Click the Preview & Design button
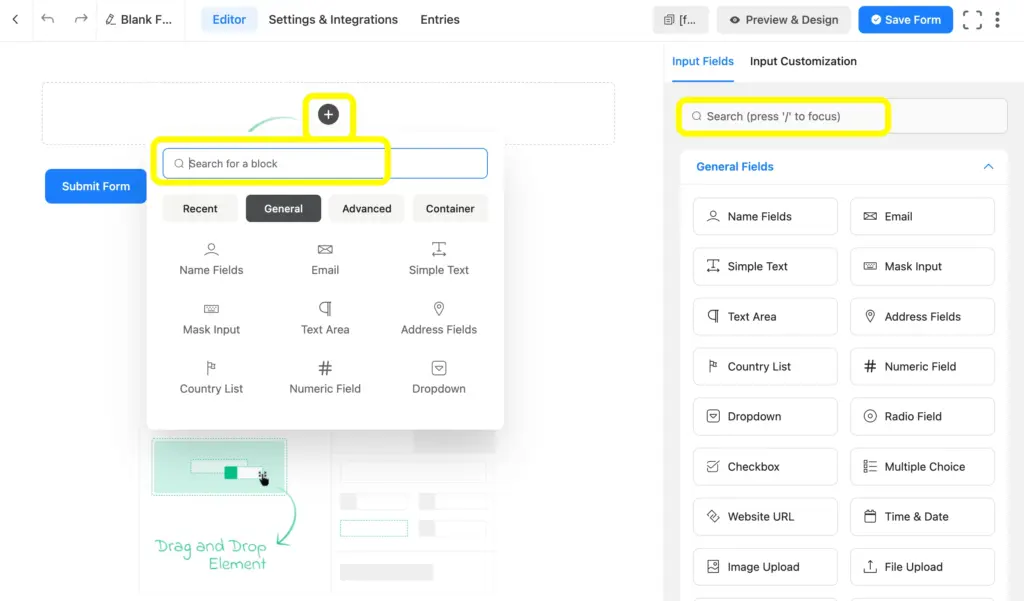The width and height of the screenshot is (1024, 601). [783, 19]
